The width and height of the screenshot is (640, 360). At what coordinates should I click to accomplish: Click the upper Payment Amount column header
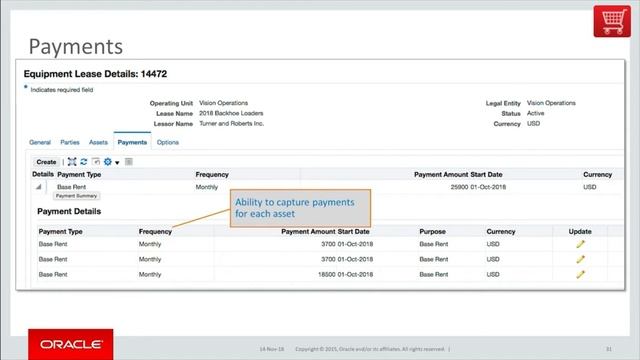(441, 174)
